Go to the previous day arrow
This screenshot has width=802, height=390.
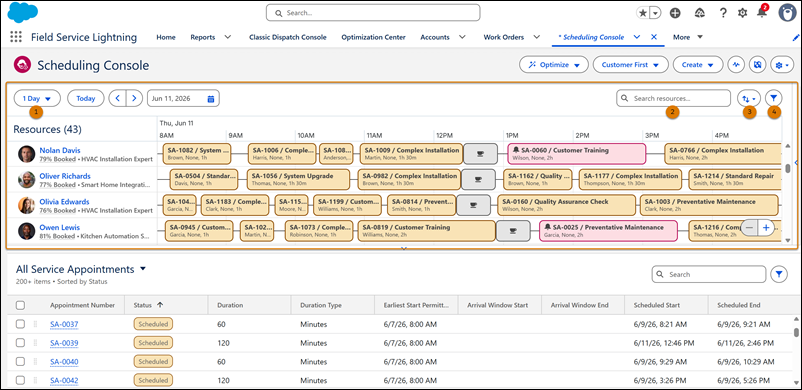click(118, 98)
